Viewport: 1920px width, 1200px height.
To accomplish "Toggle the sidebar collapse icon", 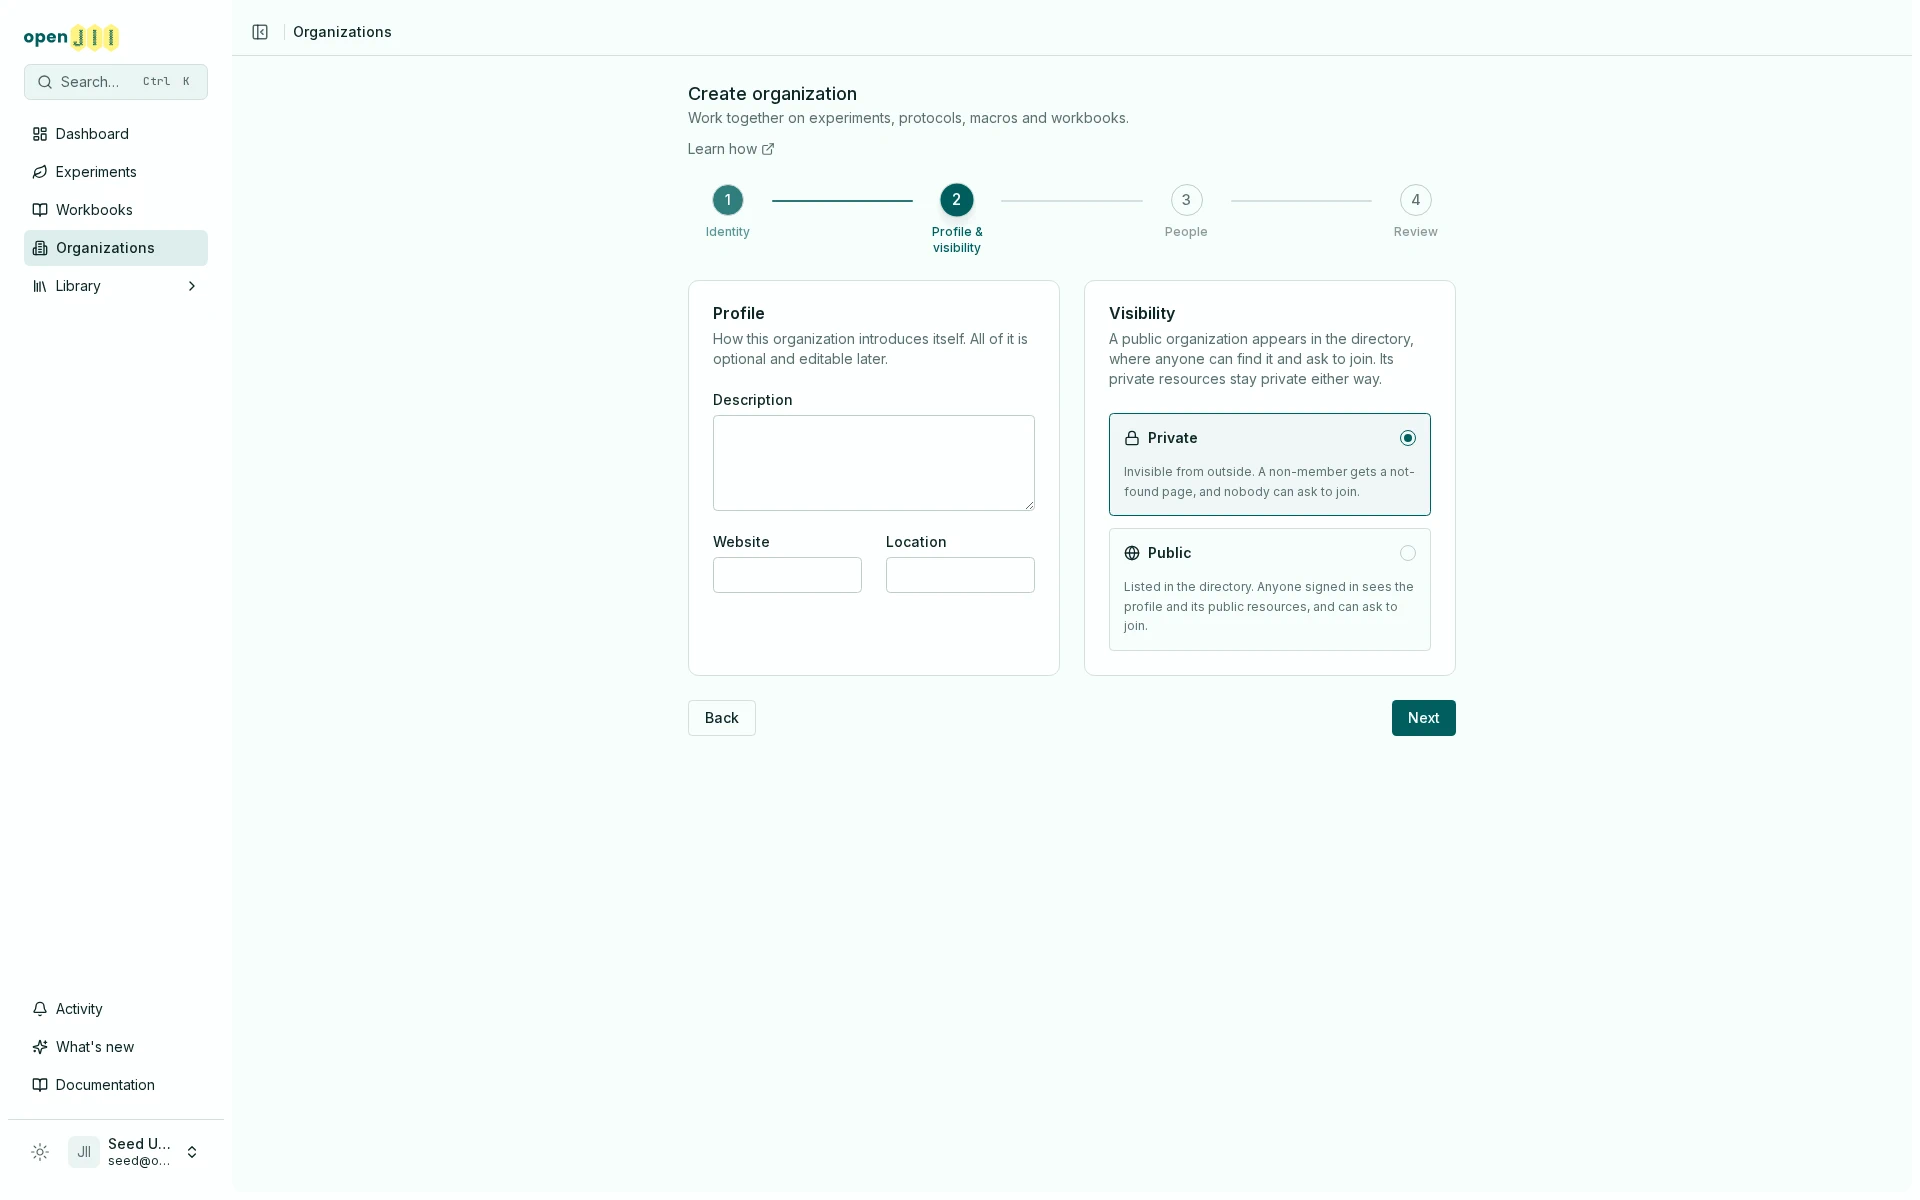I will (x=260, y=32).
